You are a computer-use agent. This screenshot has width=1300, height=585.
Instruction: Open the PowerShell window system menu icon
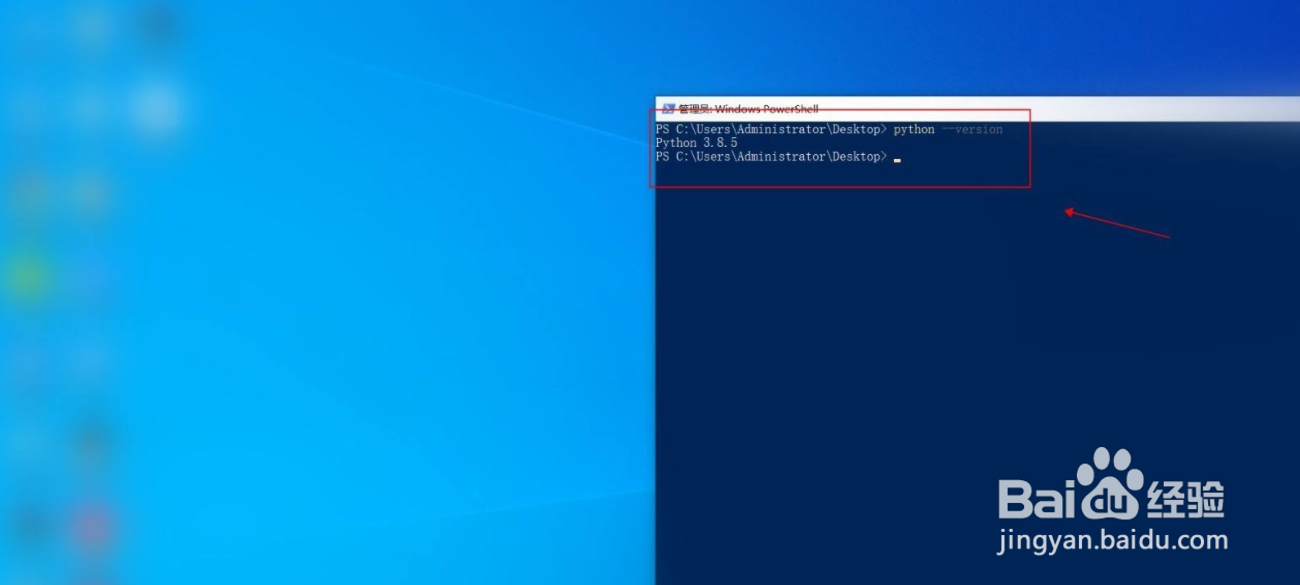click(667, 107)
